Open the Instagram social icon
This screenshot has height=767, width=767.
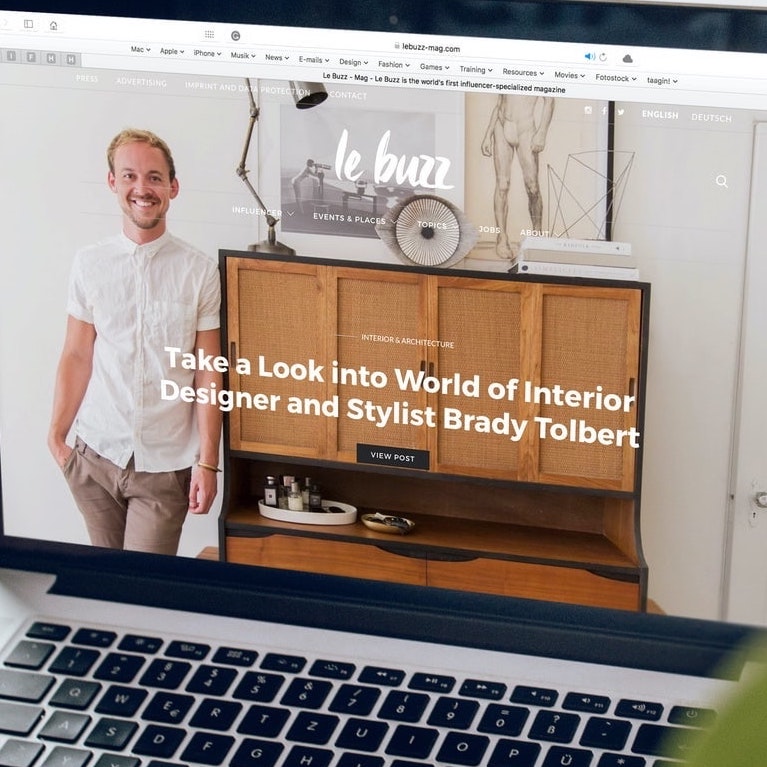[588, 111]
